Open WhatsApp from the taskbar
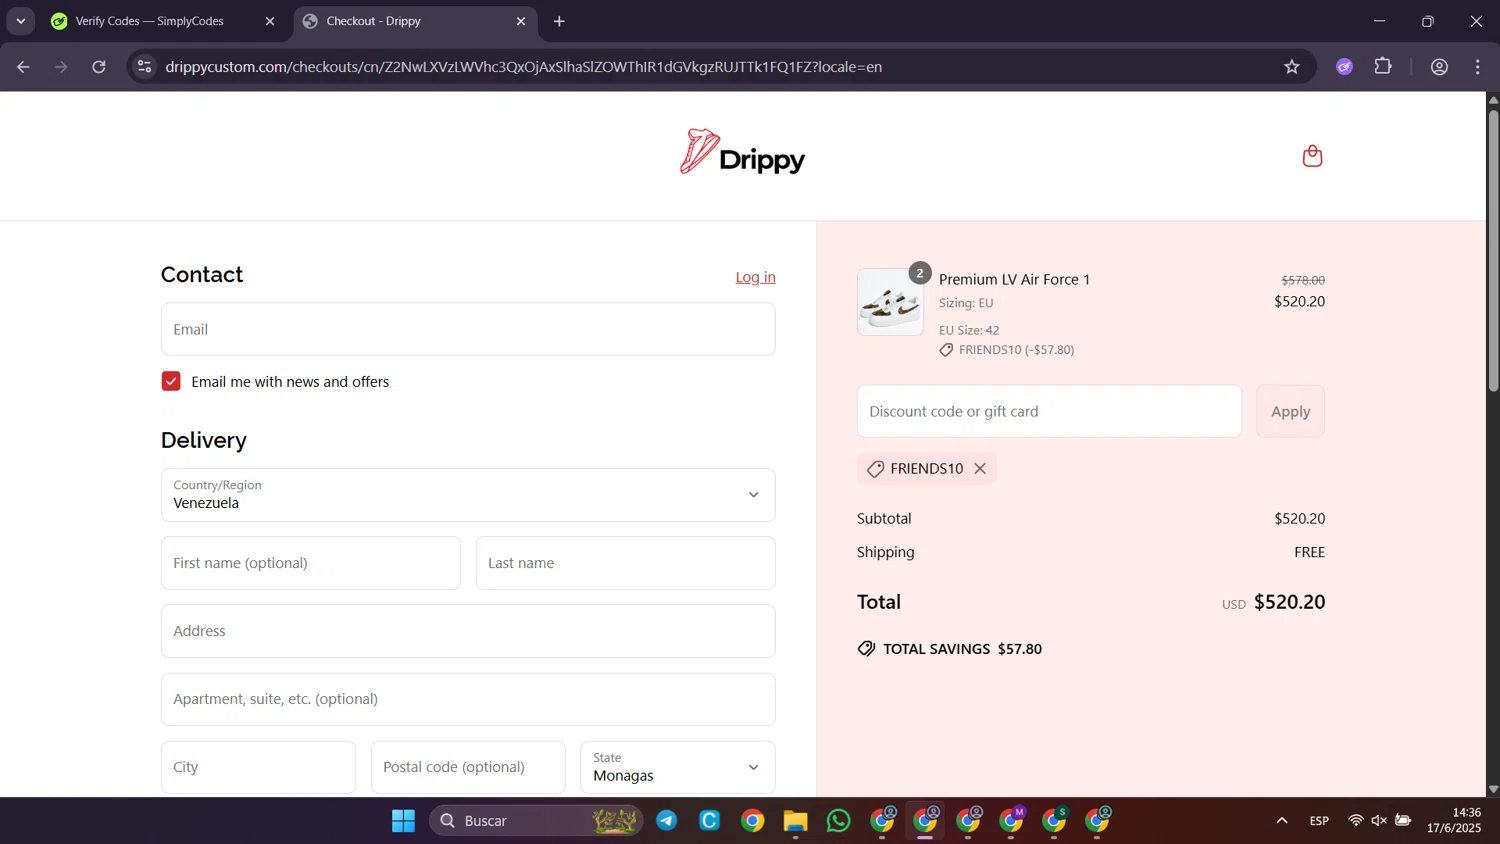The image size is (1500, 844). click(x=838, y=821)
